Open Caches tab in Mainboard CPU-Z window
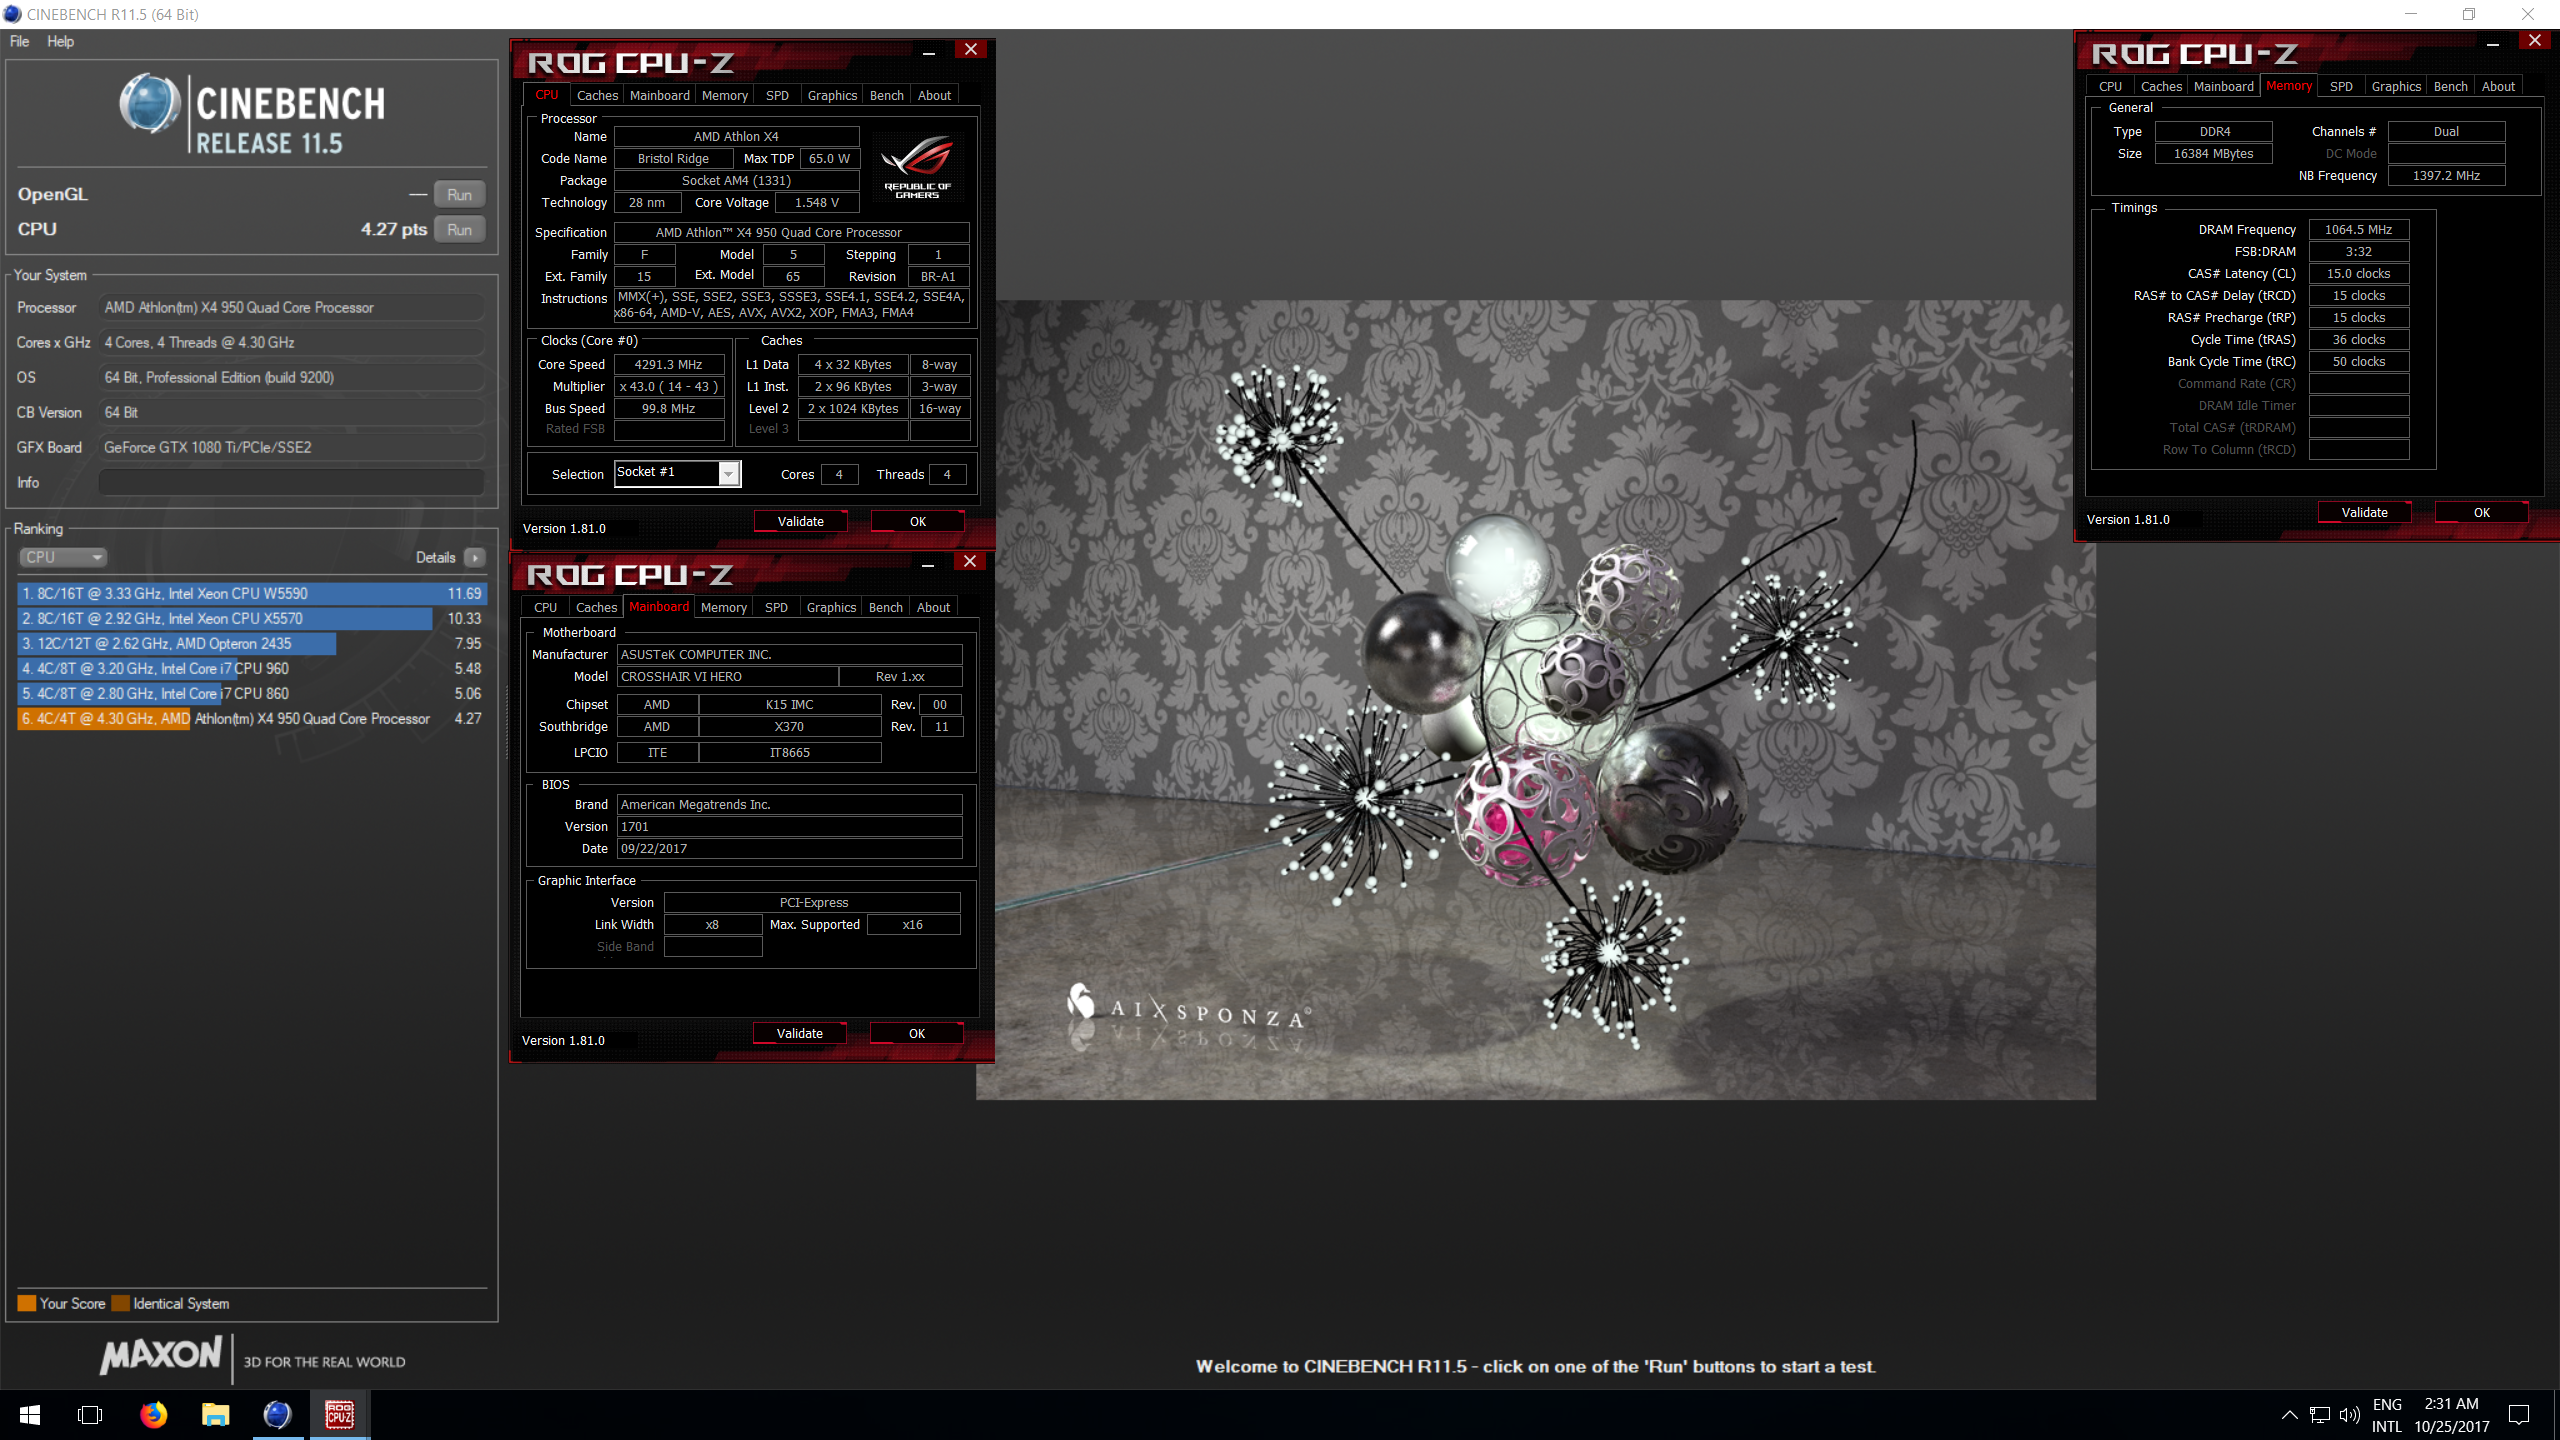The width and height of the screenshot is (2560, 1440). [x=596, y=607]
